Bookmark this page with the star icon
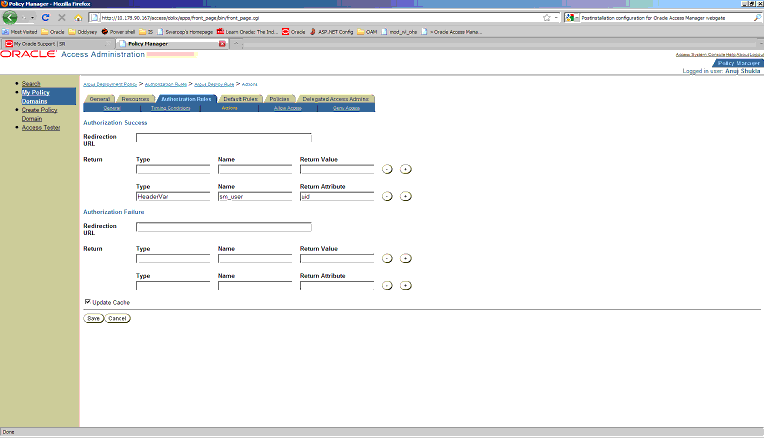 click(547, 18)
